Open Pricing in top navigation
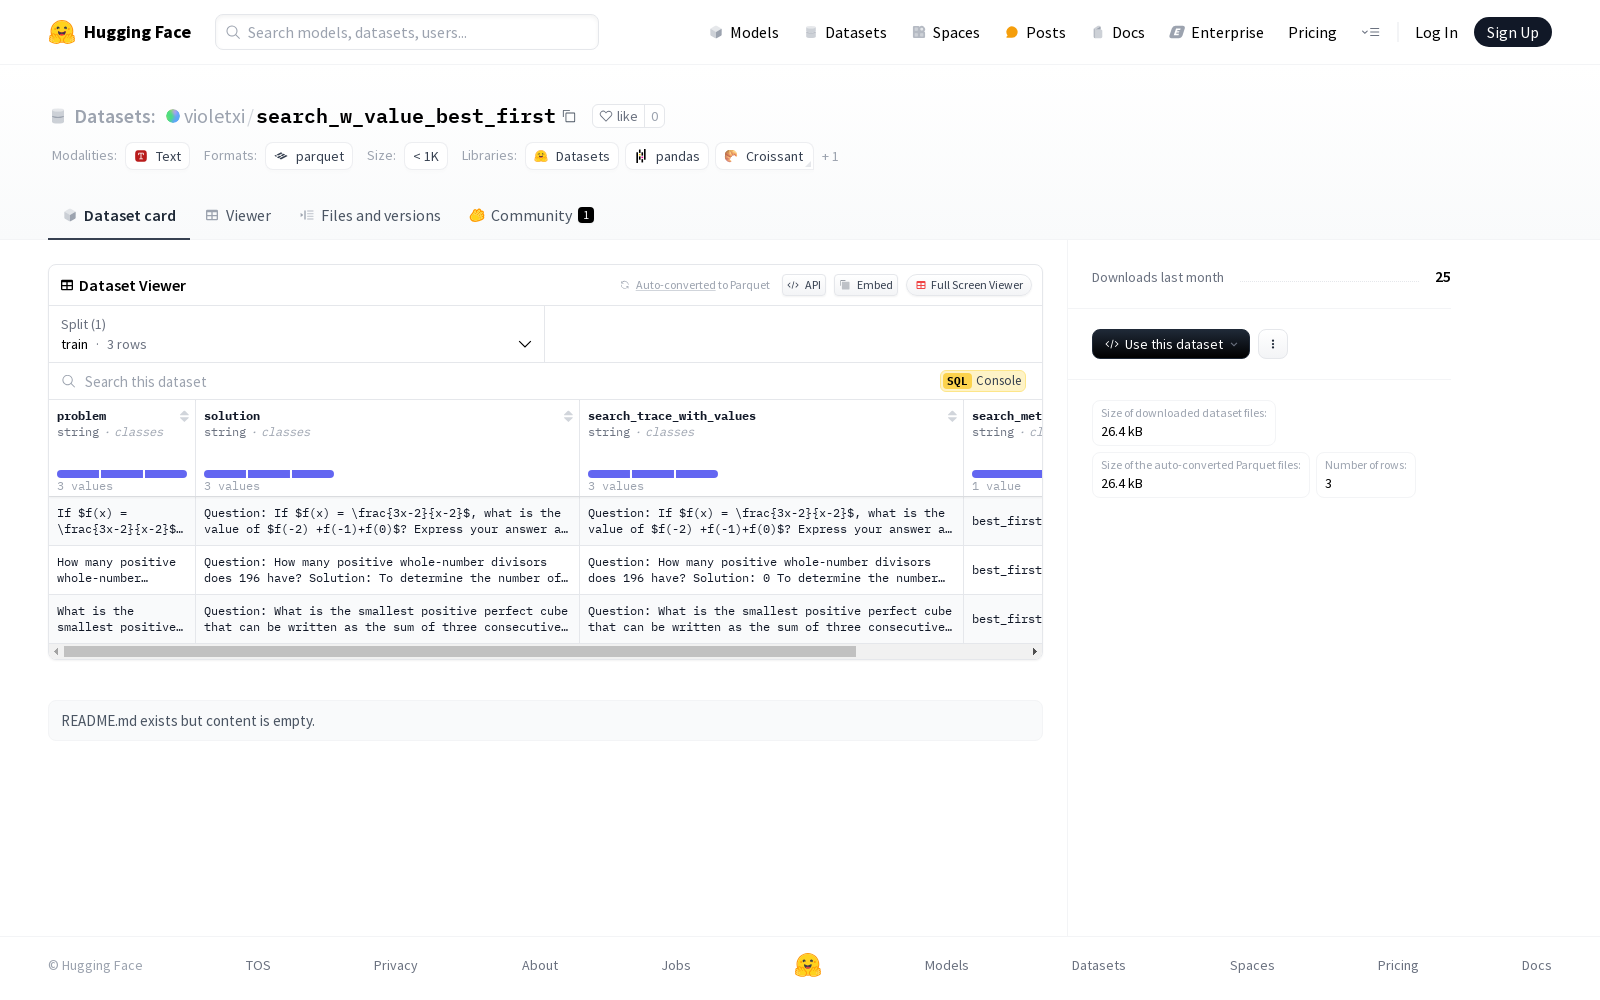The height and width of the screenshot is (1000, 1600). [1312, 32]
